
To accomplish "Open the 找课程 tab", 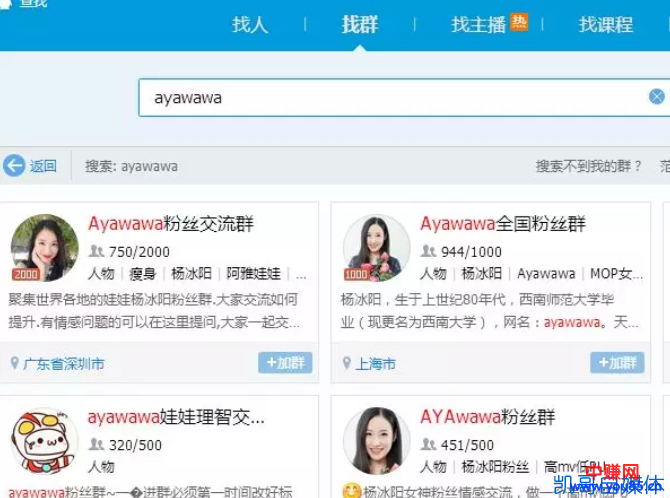I will 606,25.
